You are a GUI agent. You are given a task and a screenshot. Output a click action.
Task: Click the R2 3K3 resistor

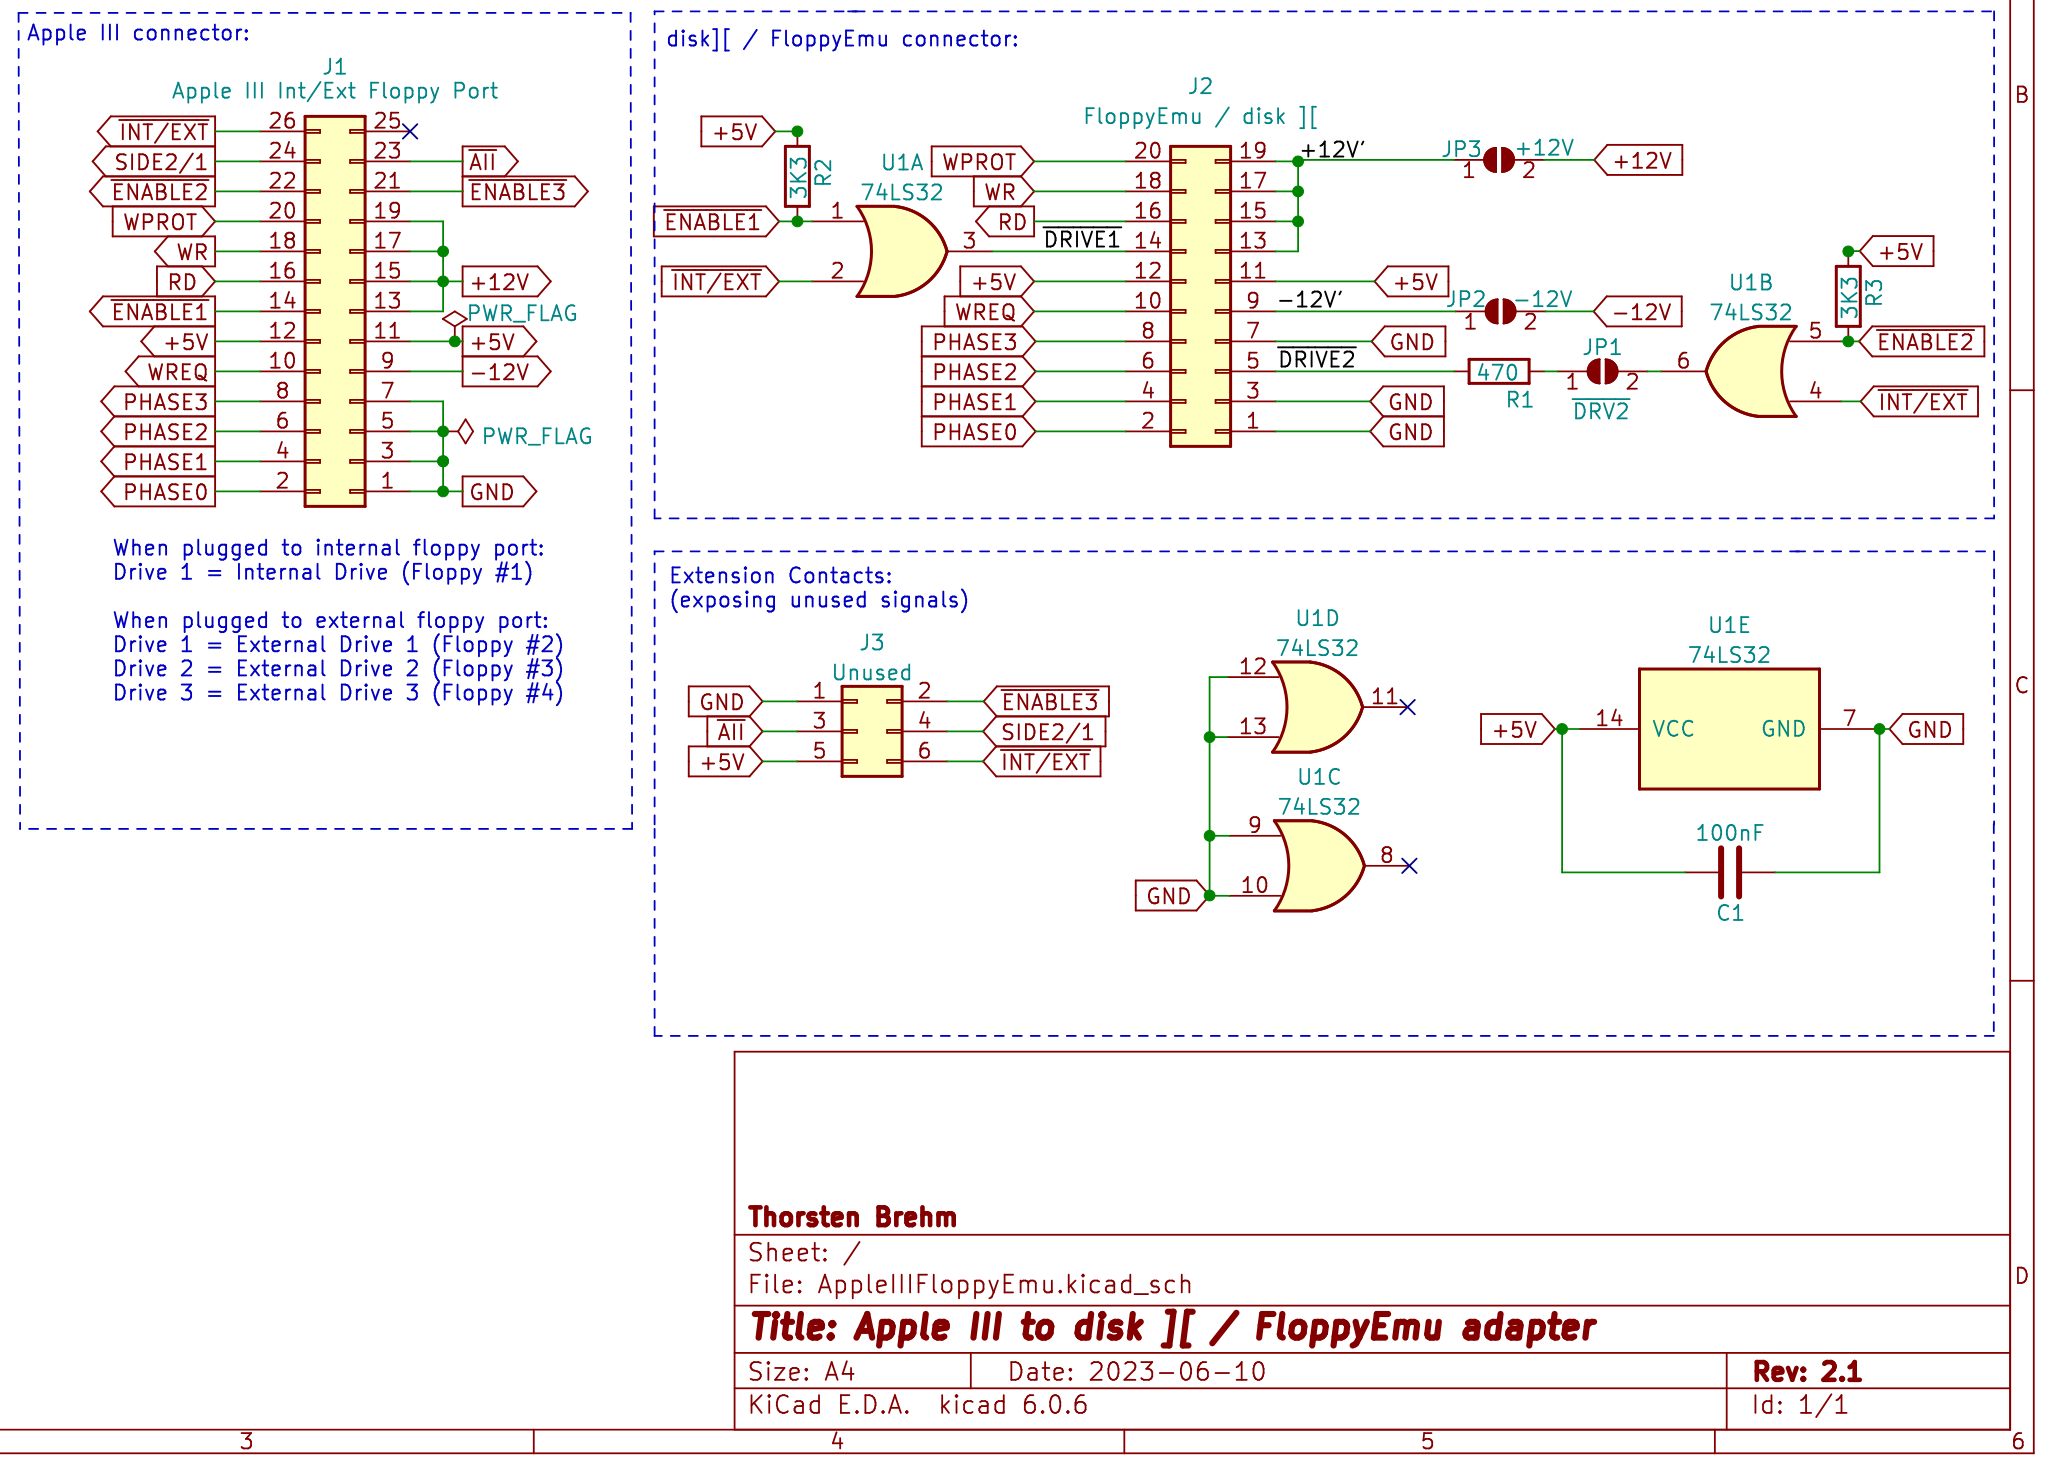click(x=797, y=178)
